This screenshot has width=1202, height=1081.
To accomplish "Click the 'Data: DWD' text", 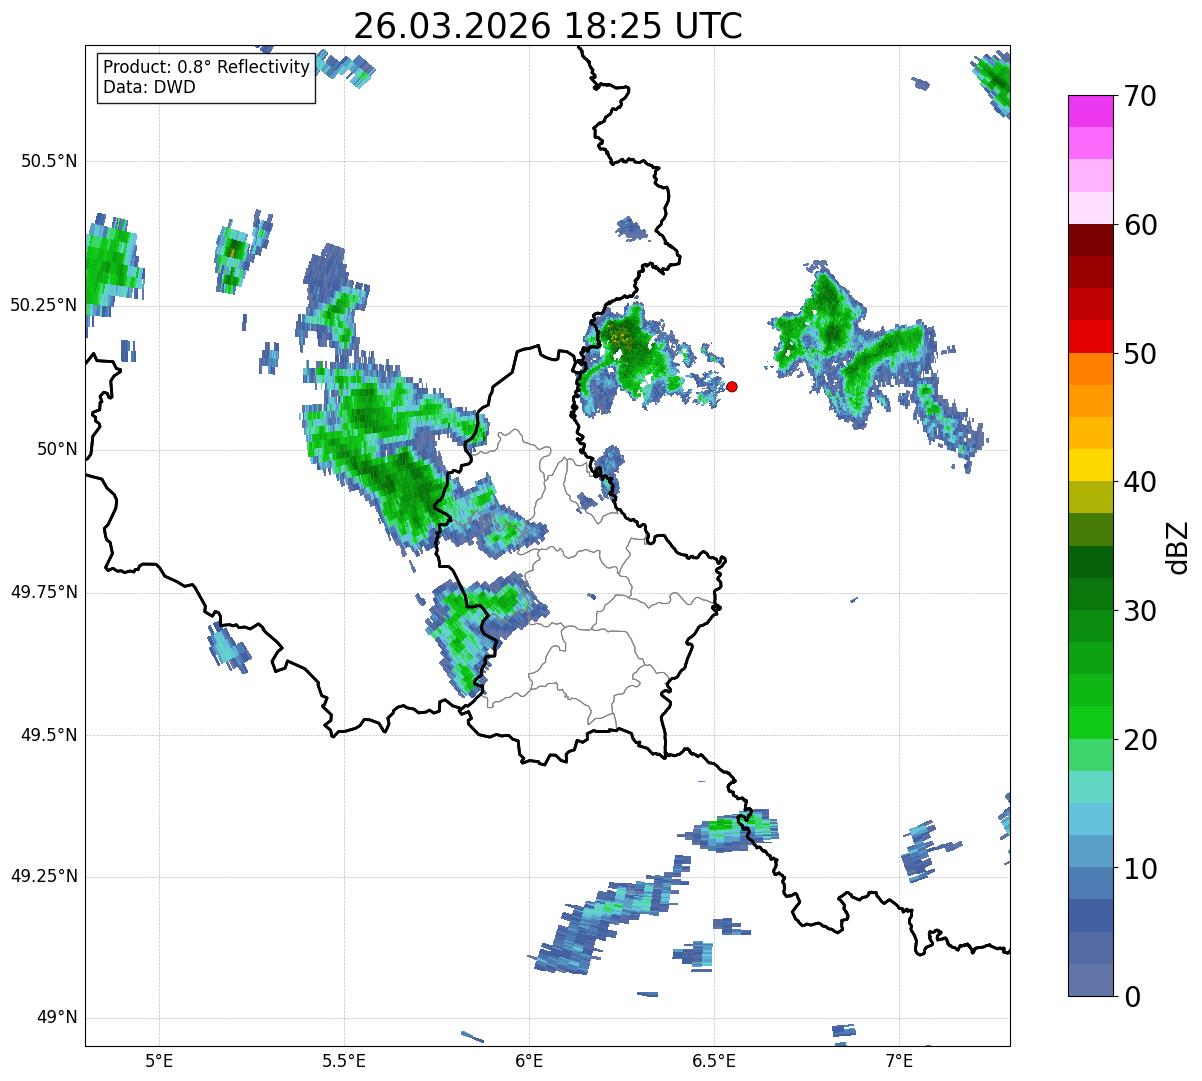I will point(149,87).
